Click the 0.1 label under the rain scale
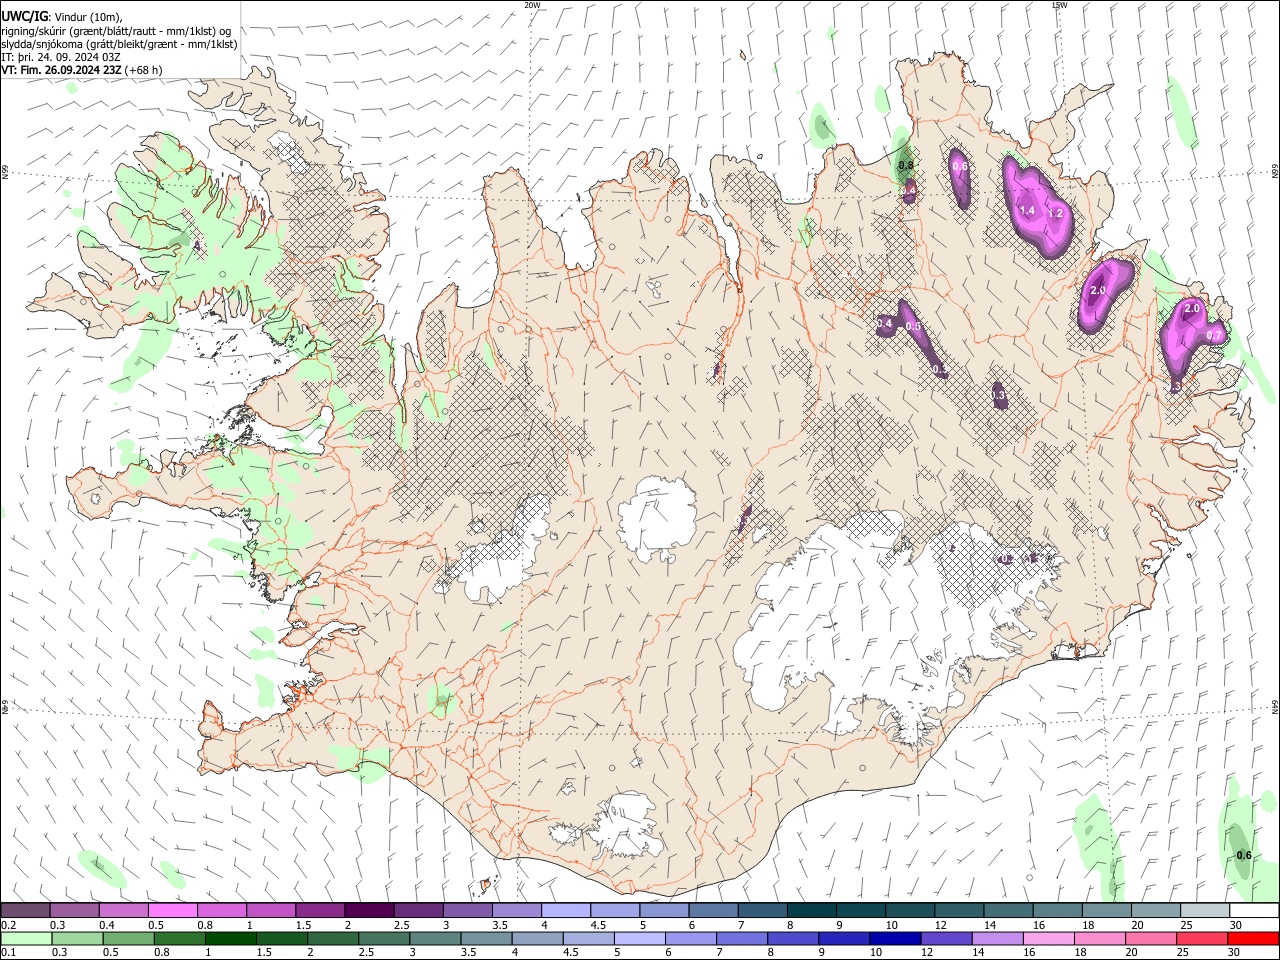 [8, 953]
